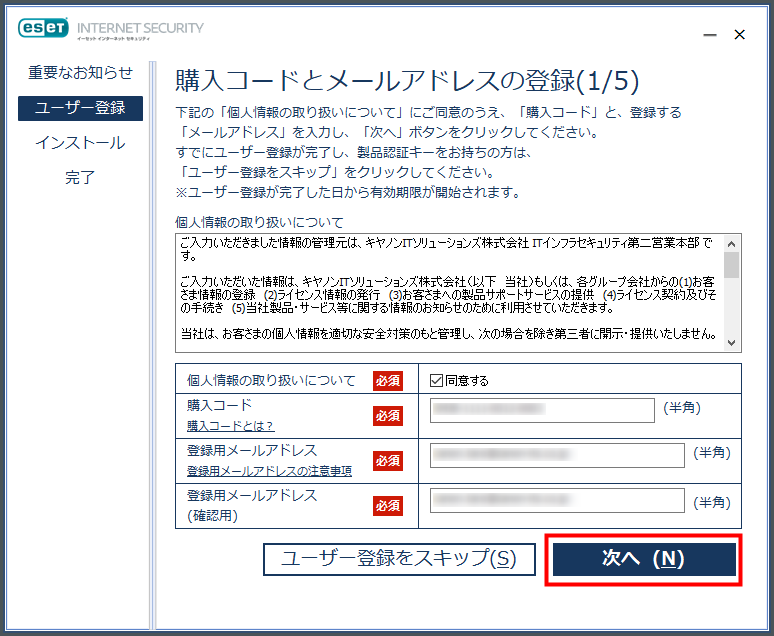Image resolution: width=774 pixels, height=636 pixels.
Task: Click scroll-down arrow of privacy text box
Action: [x=732, y=343]
